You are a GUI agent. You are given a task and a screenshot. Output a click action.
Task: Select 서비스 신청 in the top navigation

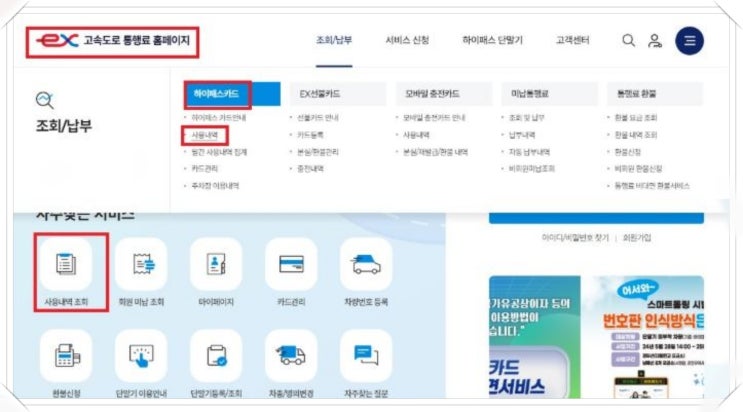407,40
